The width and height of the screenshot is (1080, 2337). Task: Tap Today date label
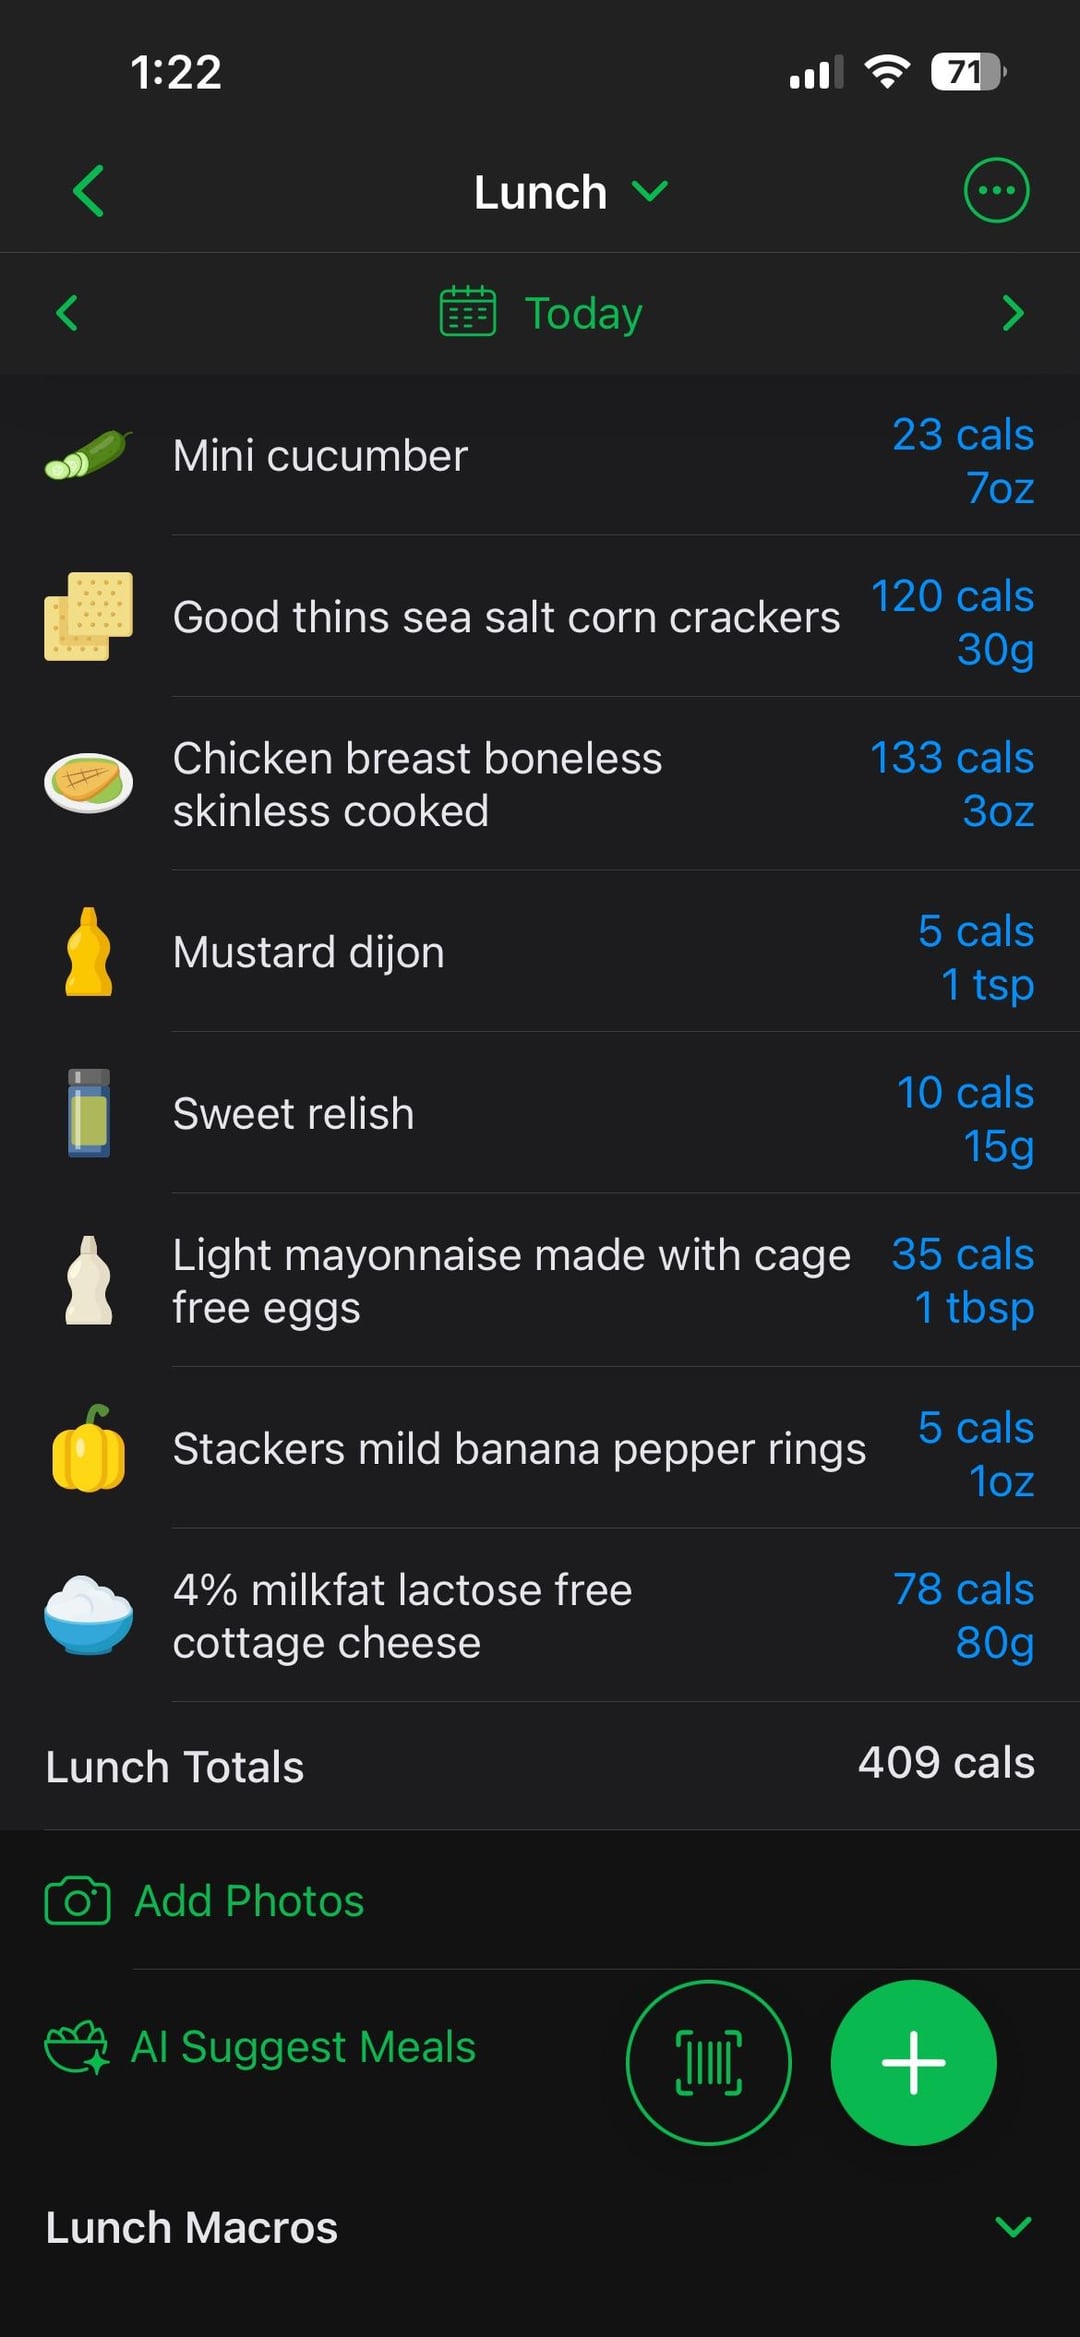coord(583,313)
